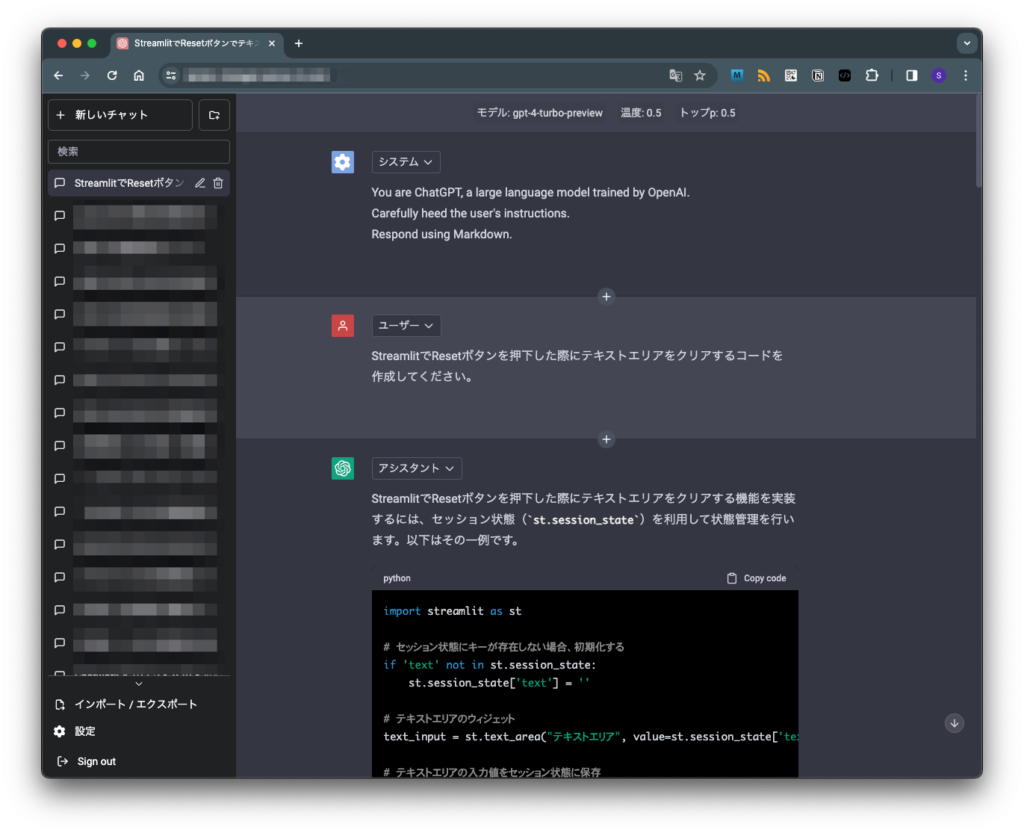
Task: Open the tab search chevron dropdown
Action: click(967, 44)
